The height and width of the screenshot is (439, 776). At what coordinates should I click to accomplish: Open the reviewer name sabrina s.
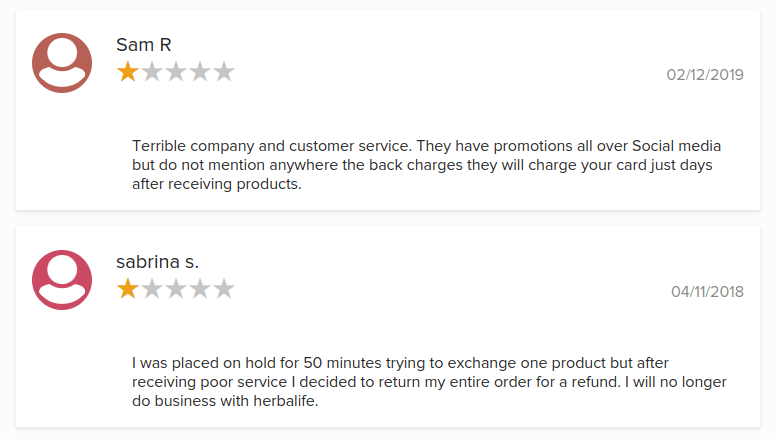pos(157,262)
